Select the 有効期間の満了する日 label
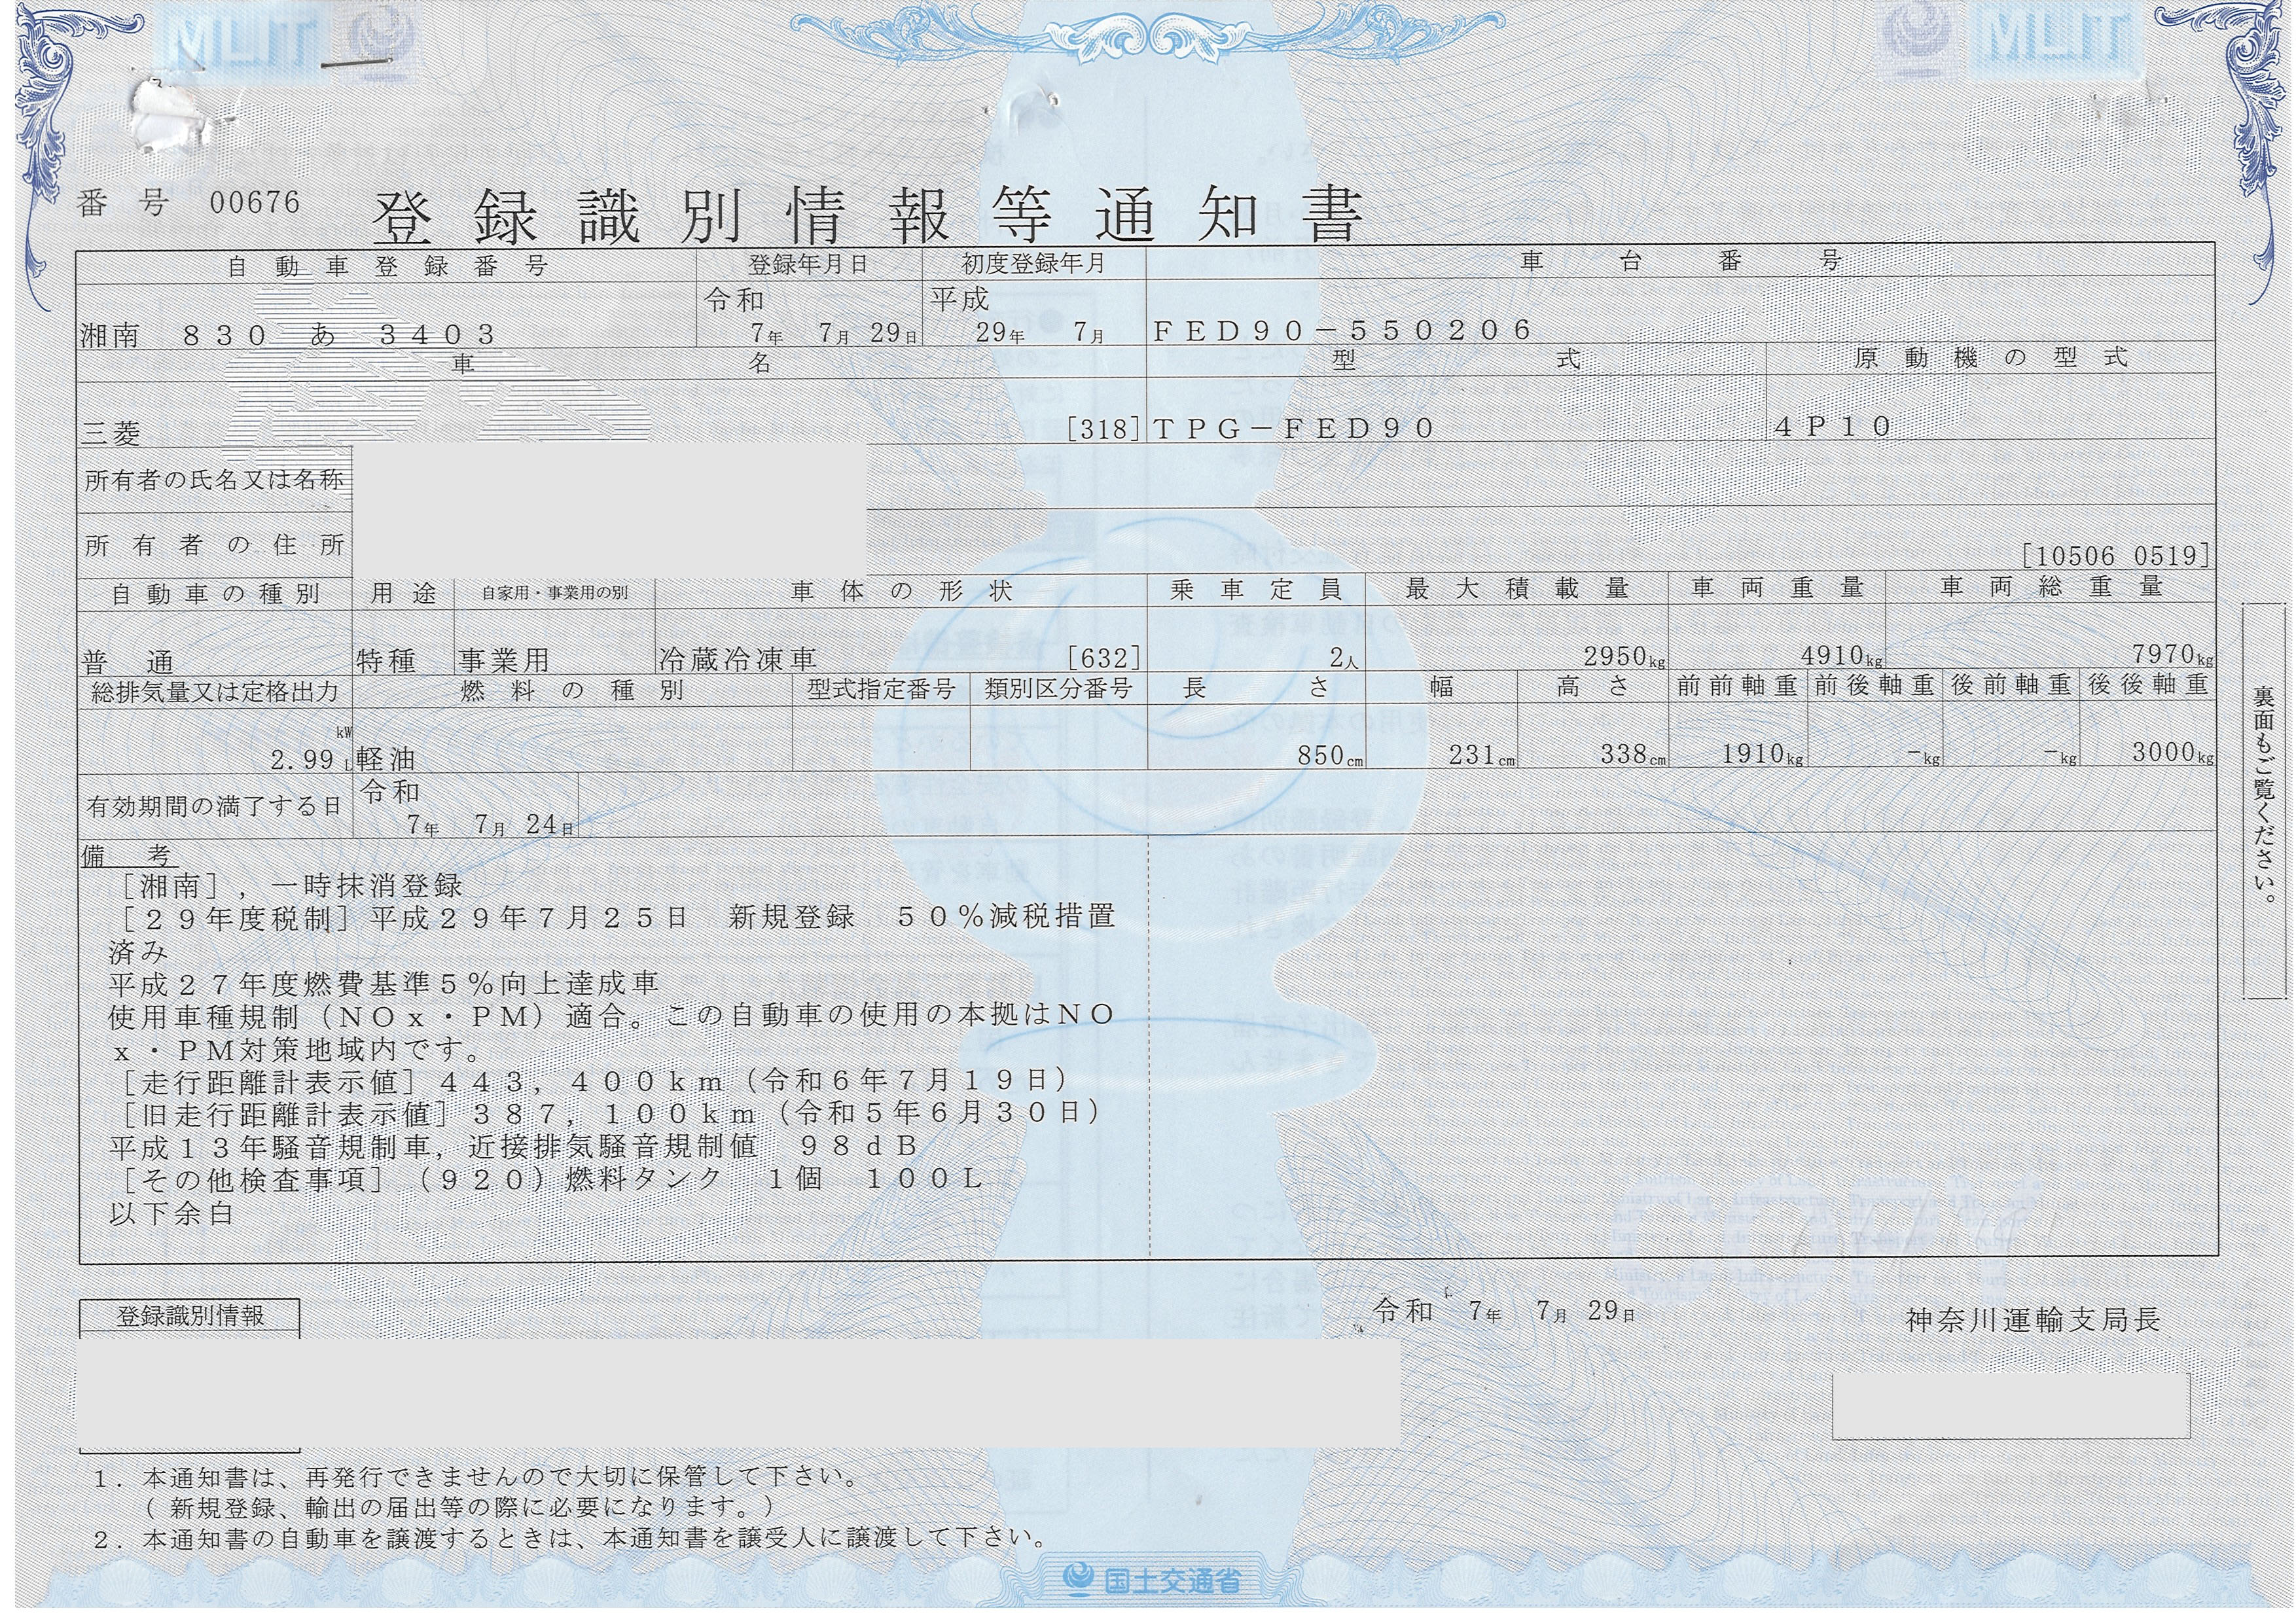Image resolution: width=2296 pixels, height=1623 pixels. pyautogui.click(x=214, y=806)
